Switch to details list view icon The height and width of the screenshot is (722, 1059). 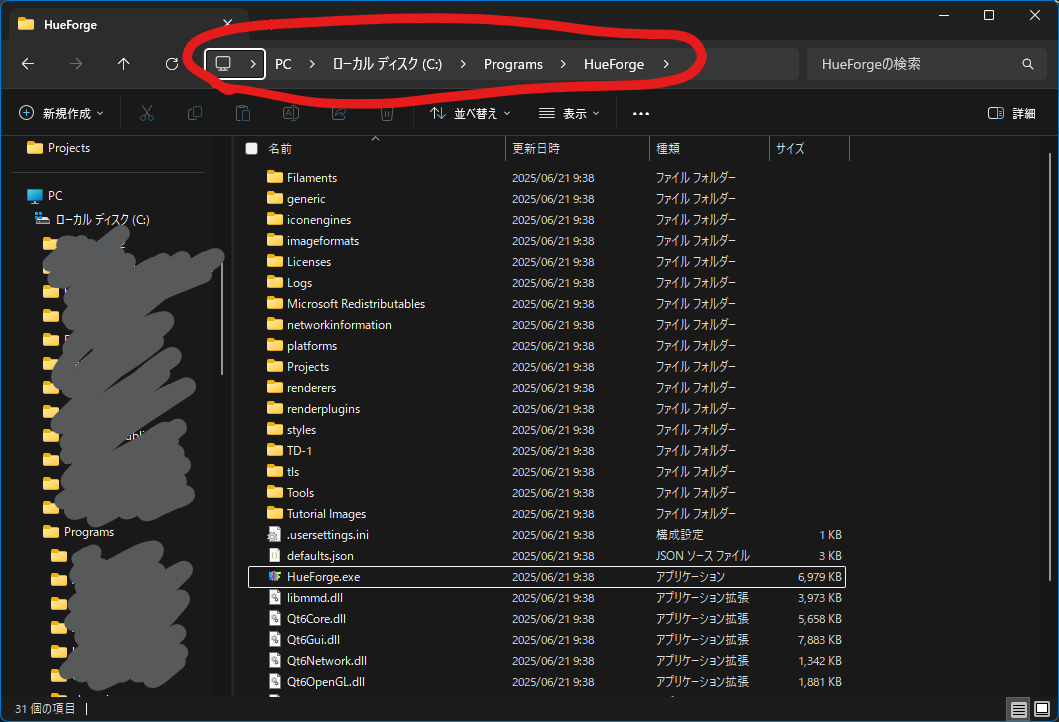pos(1019,709)
